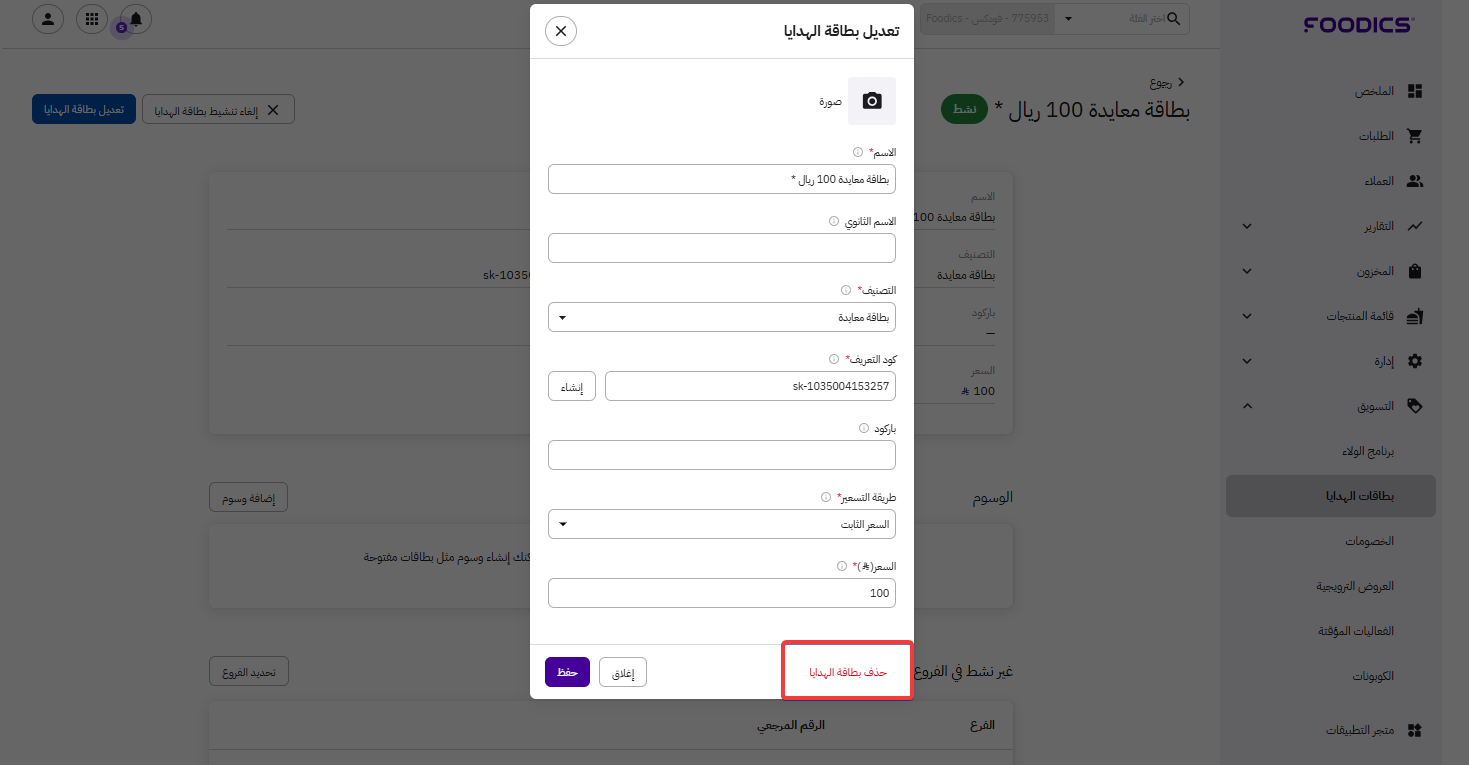Click the حفظ save button

click(x=567, y=672)
